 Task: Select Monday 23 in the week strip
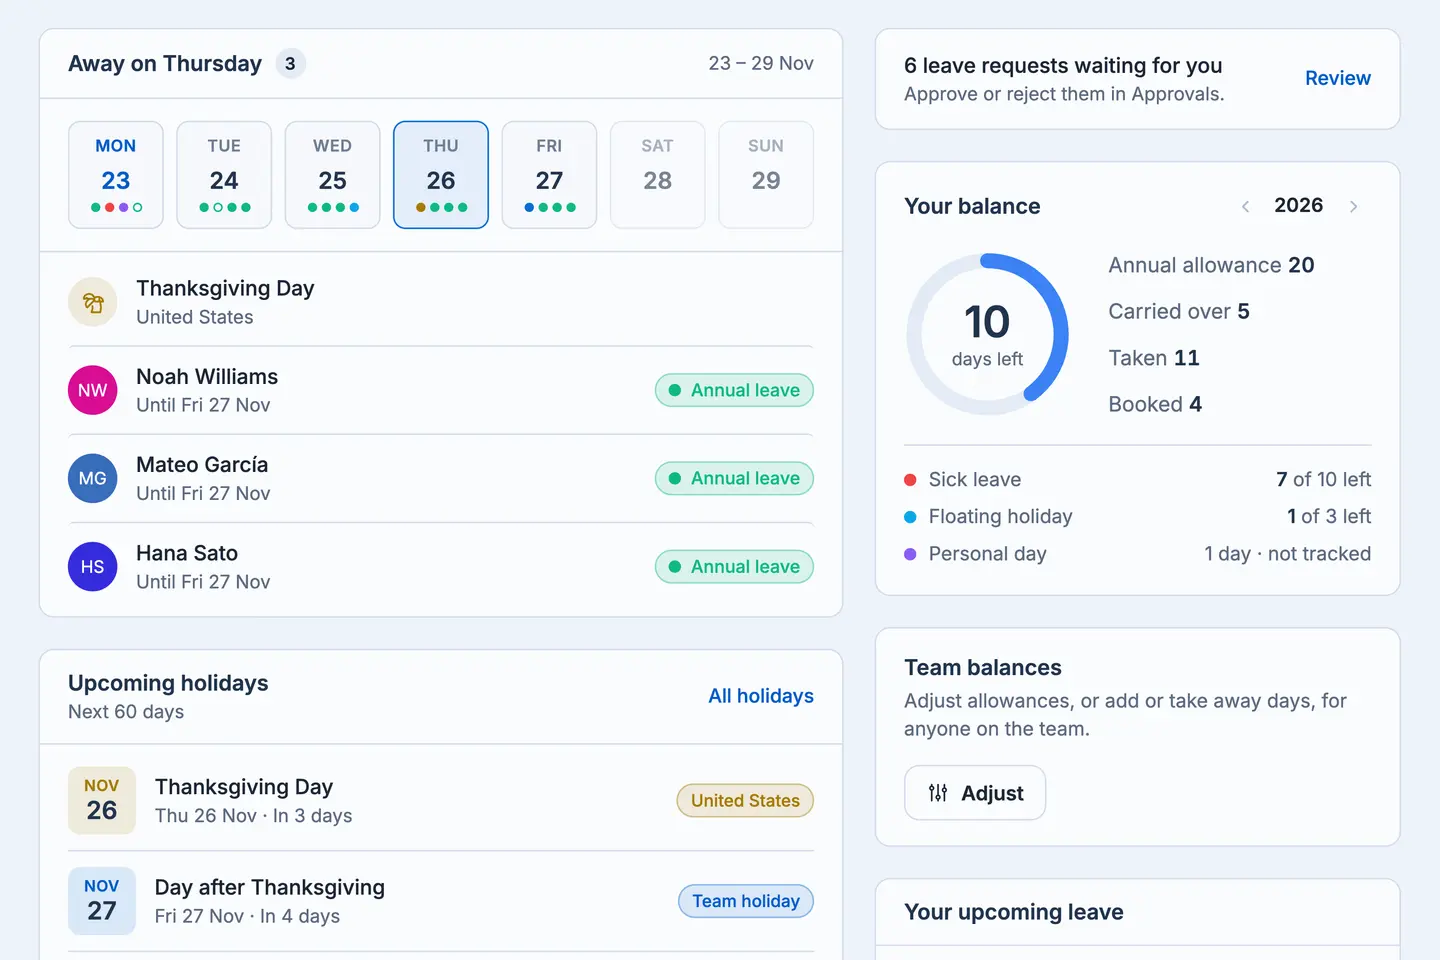point(116,175)
